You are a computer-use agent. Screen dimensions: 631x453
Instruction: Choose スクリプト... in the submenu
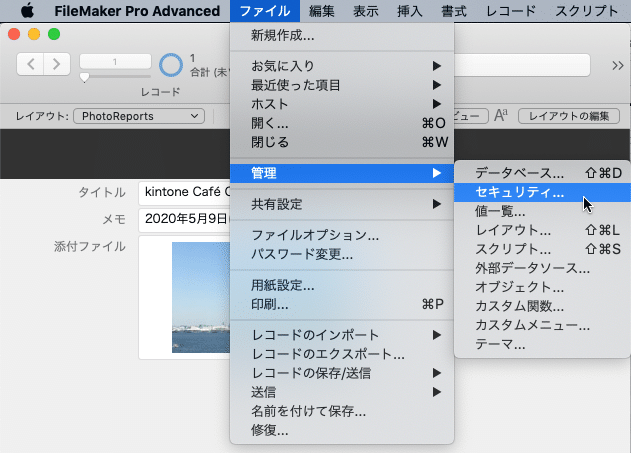click(542, 249)
